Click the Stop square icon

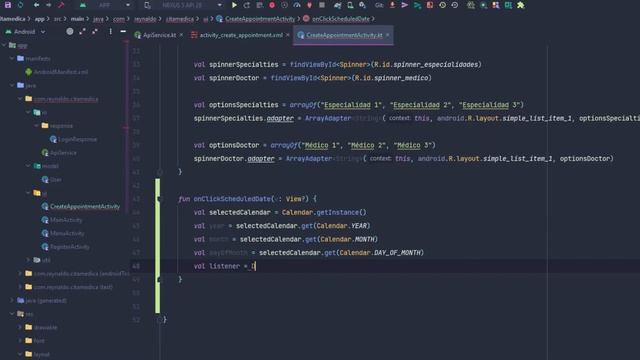pyautogui.click(x=322, y=5)
